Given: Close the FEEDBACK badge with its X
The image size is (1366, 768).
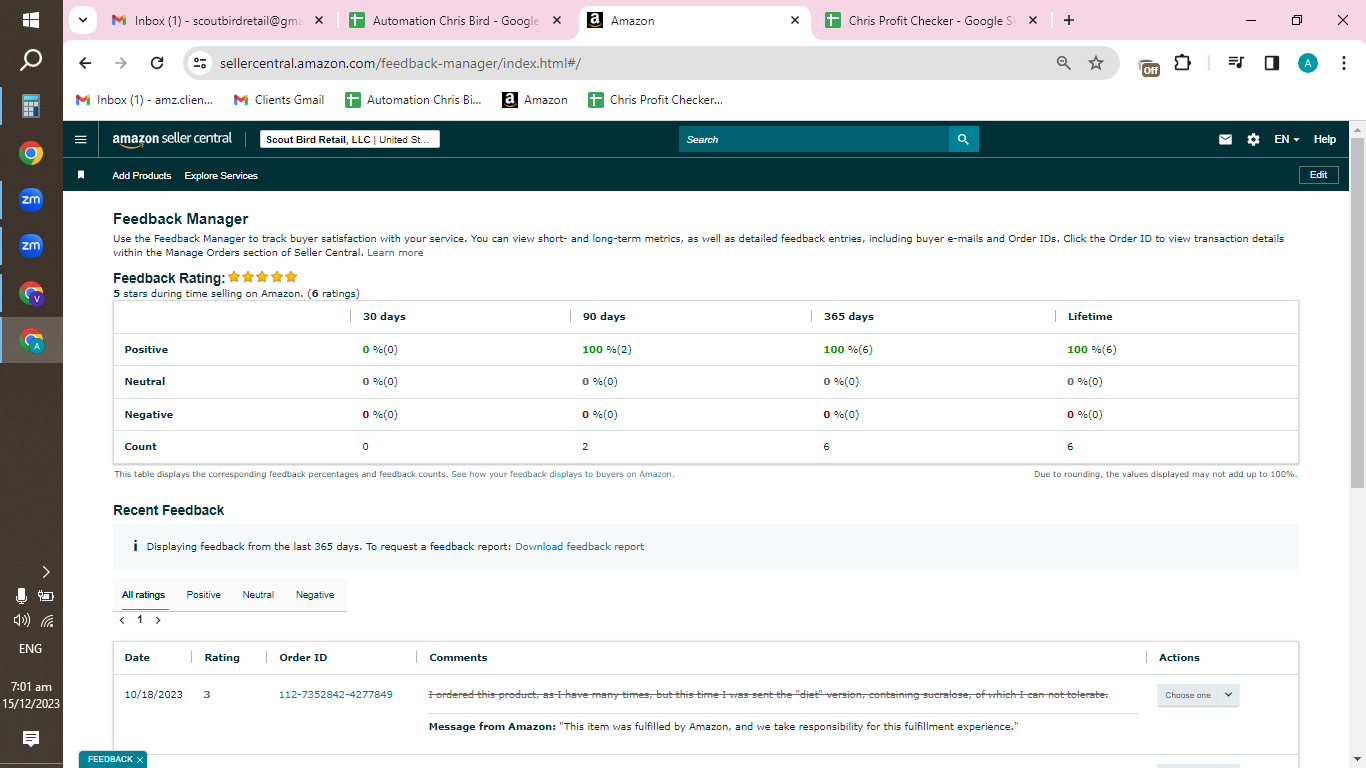Looking at the screenshot, I should point(140,760).
